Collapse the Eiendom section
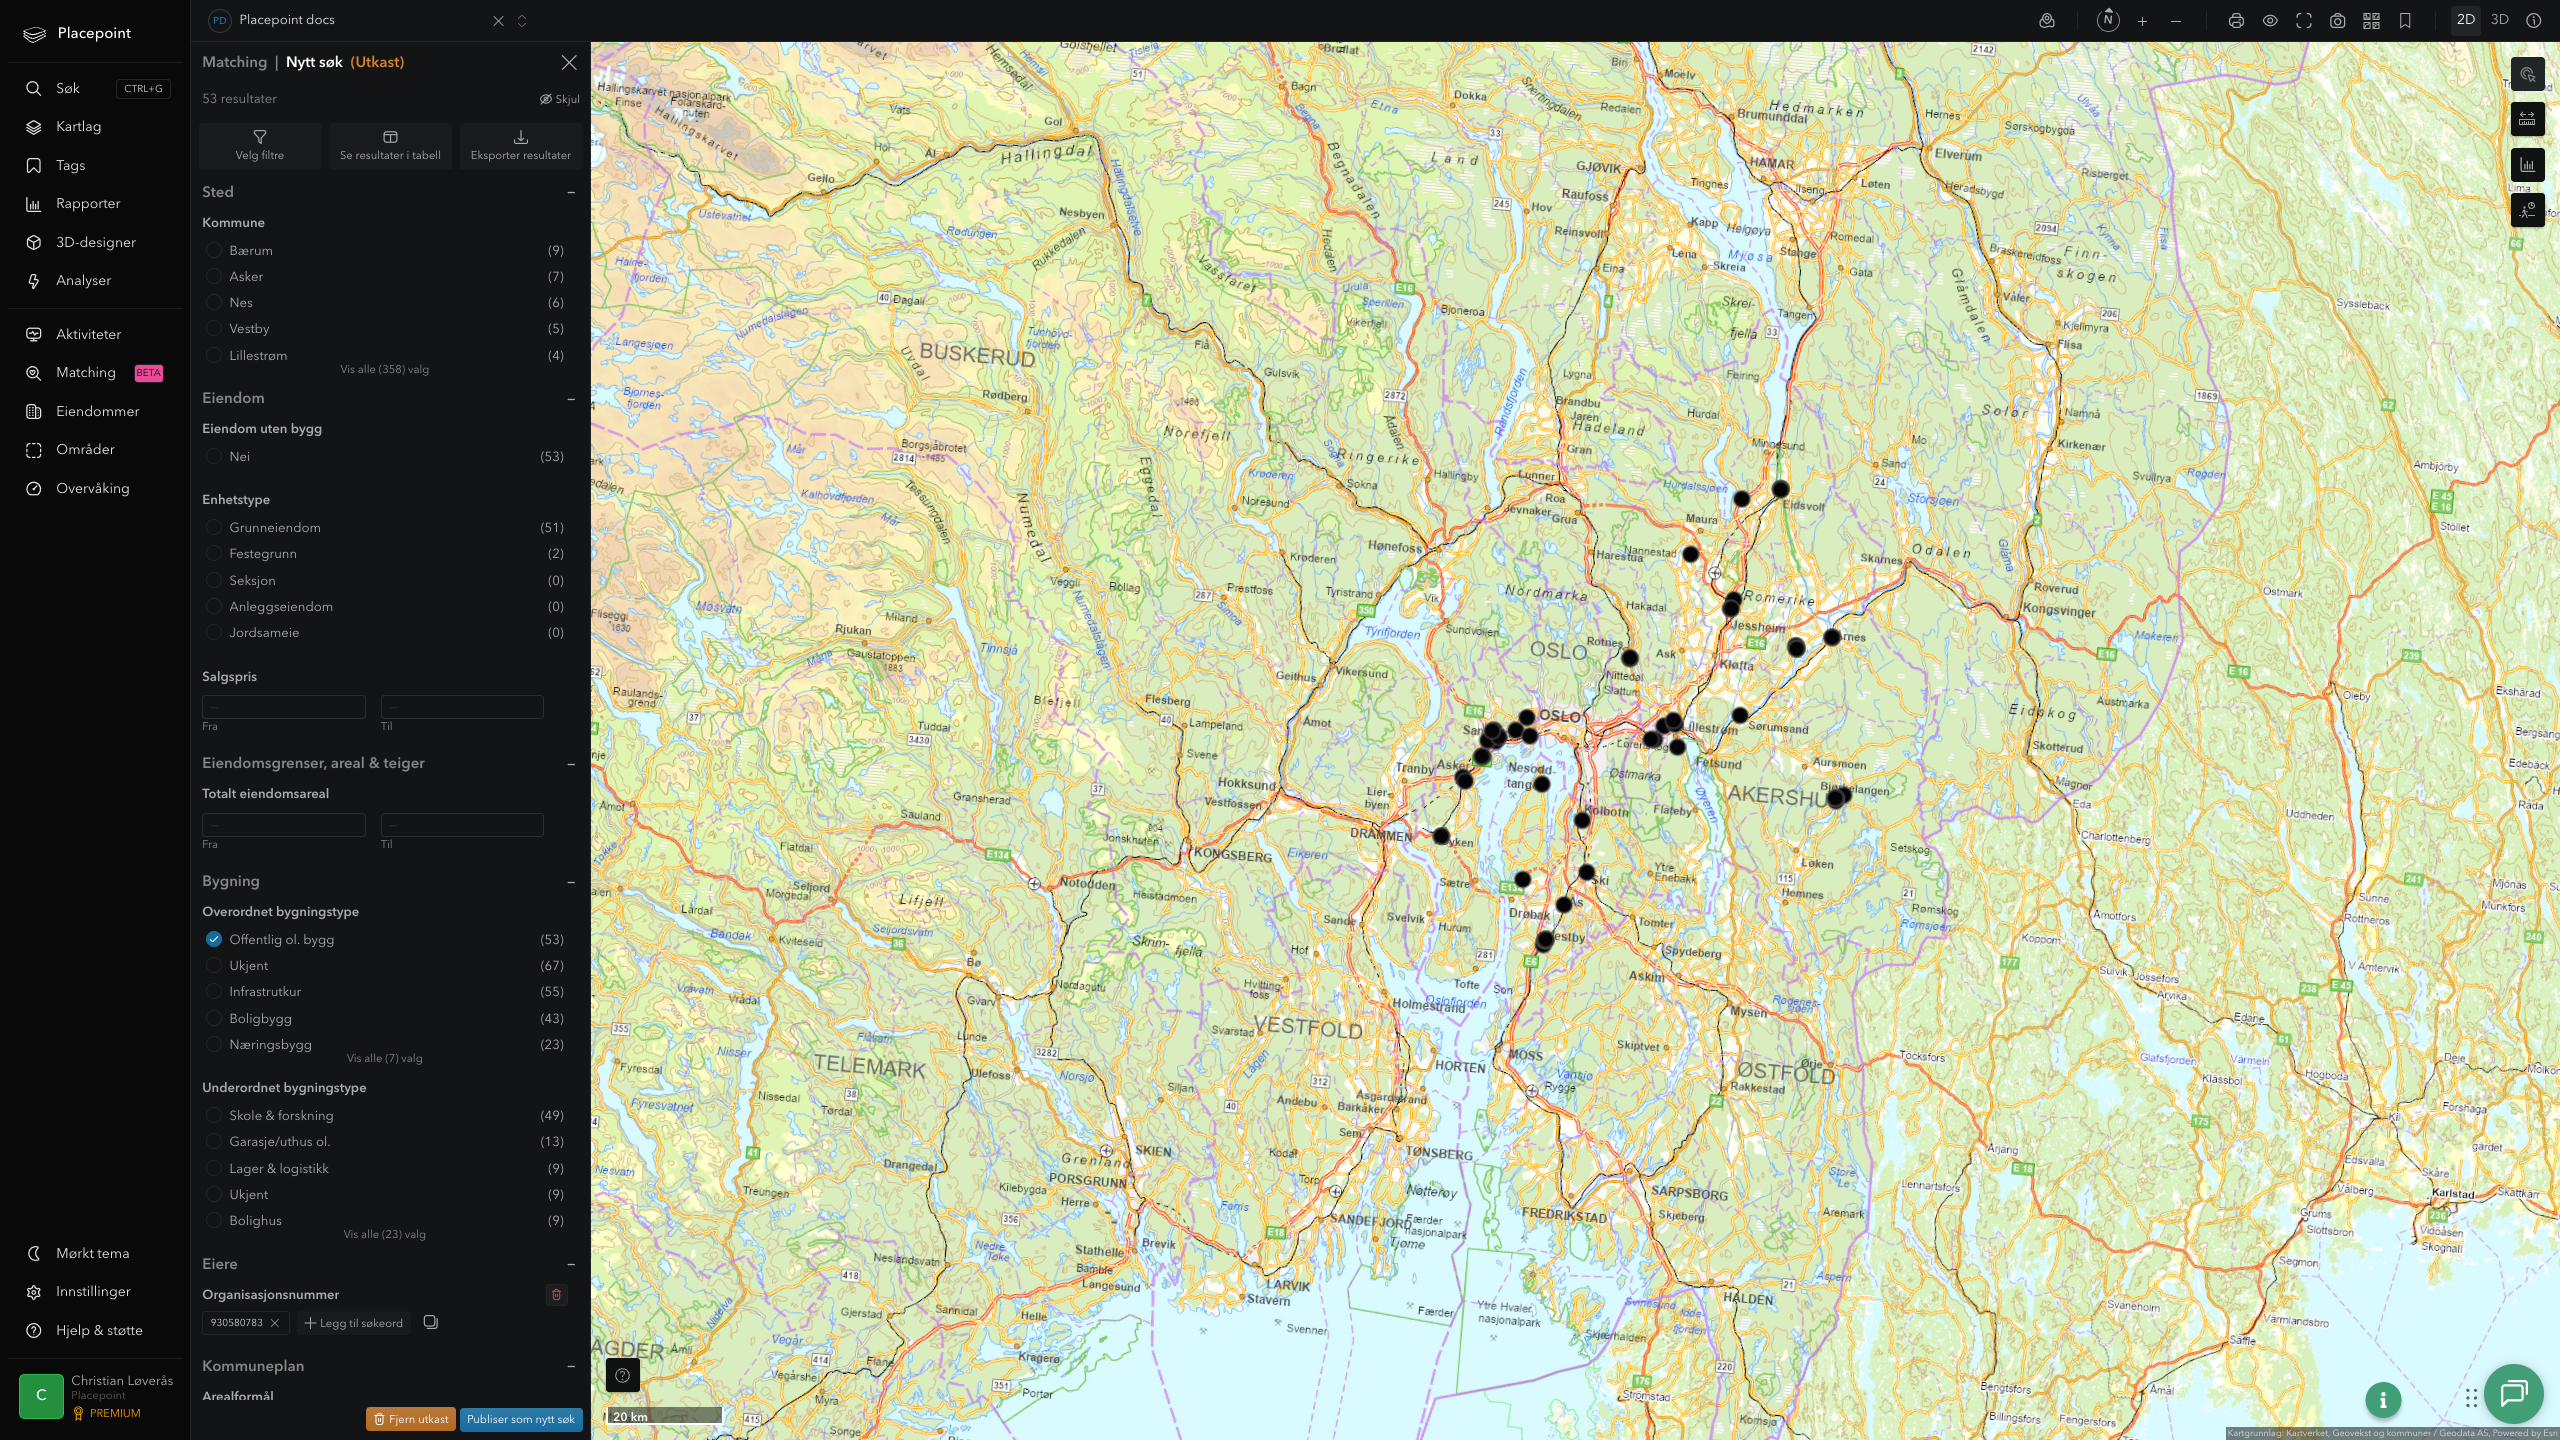The width and height of the screenshot is (2560, 1440). (571, 398)
